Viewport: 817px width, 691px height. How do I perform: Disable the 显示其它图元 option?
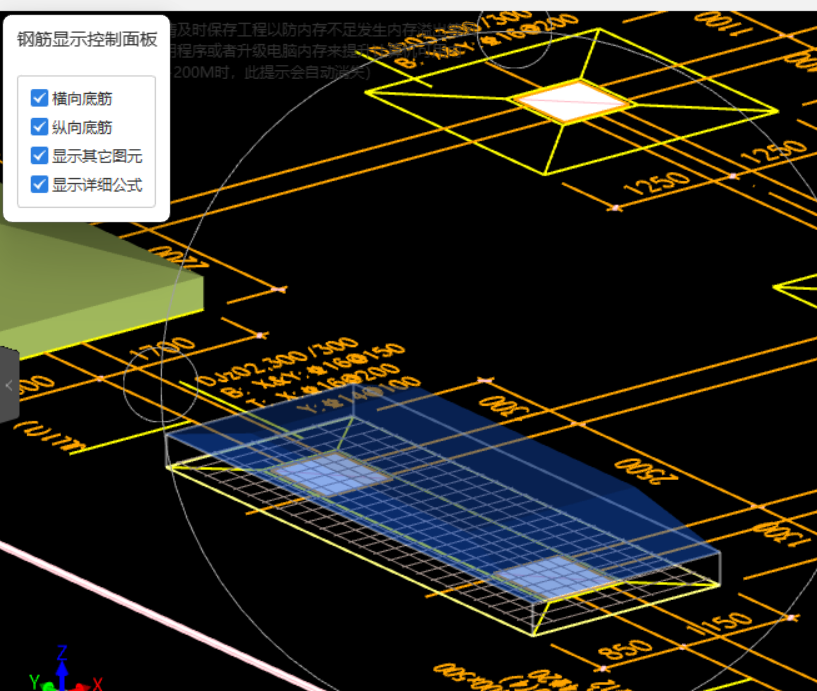coord(40,155)
